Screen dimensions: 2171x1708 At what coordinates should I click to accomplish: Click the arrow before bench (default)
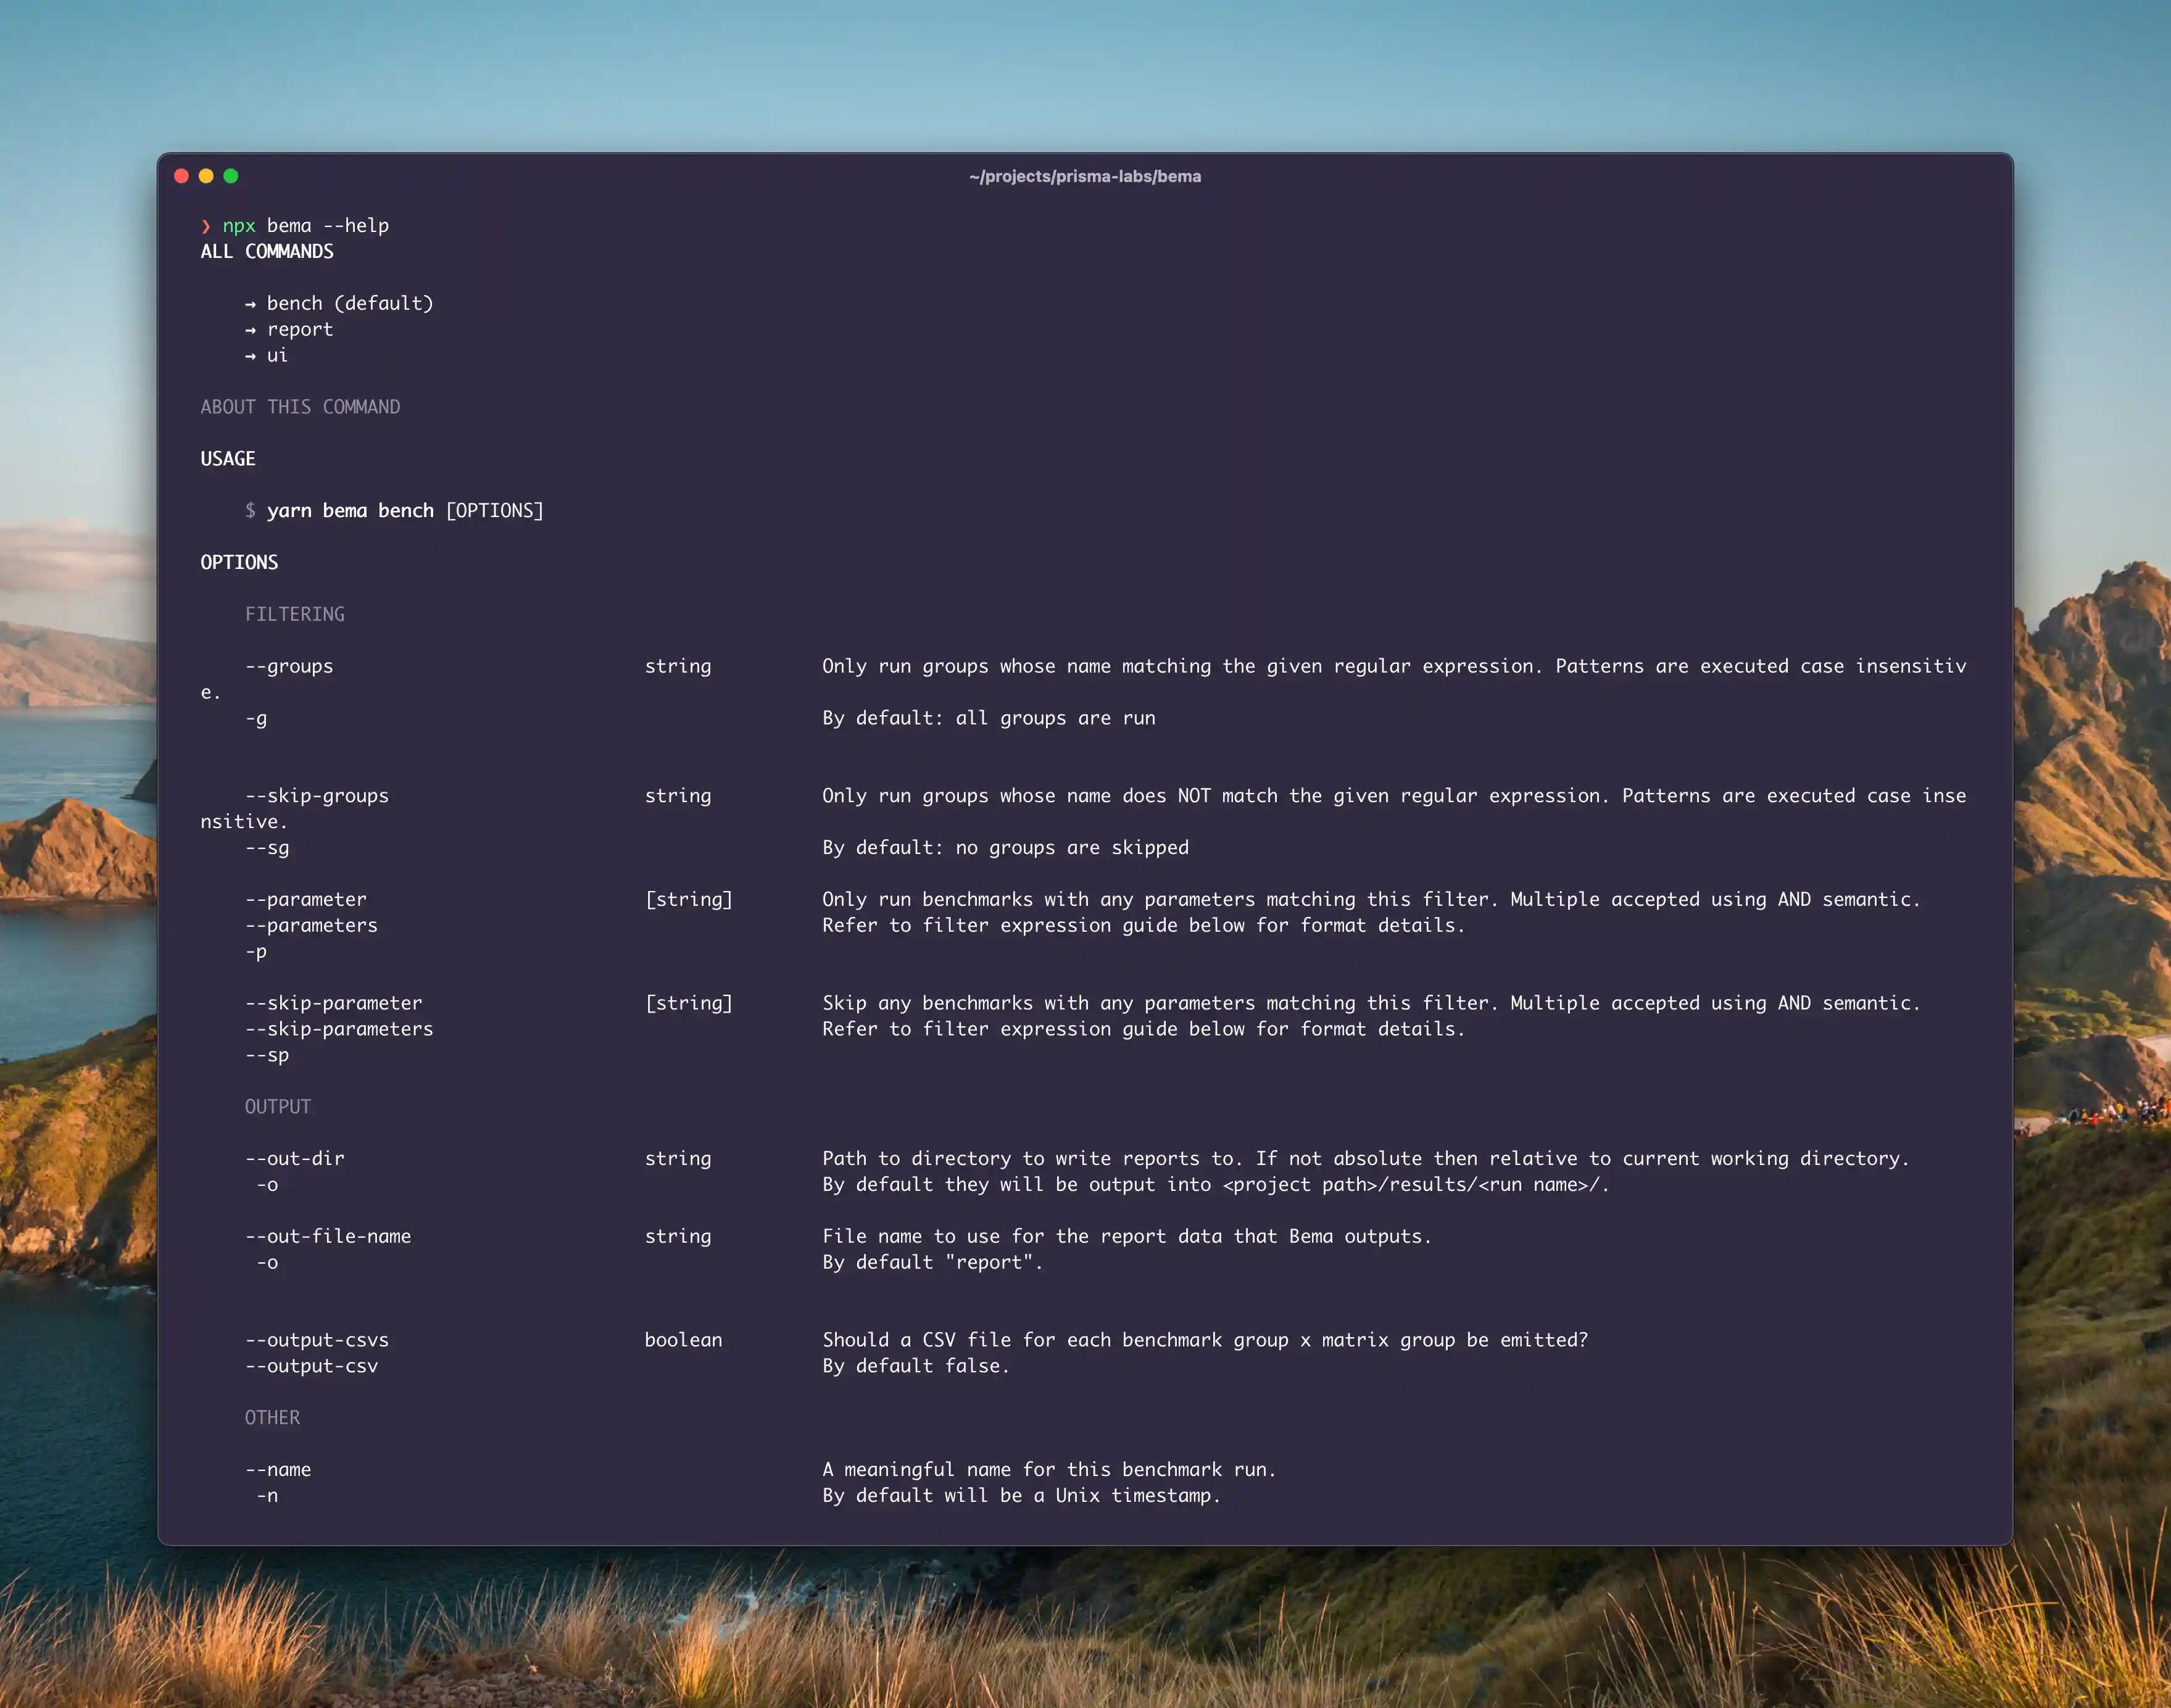[250, 304]
